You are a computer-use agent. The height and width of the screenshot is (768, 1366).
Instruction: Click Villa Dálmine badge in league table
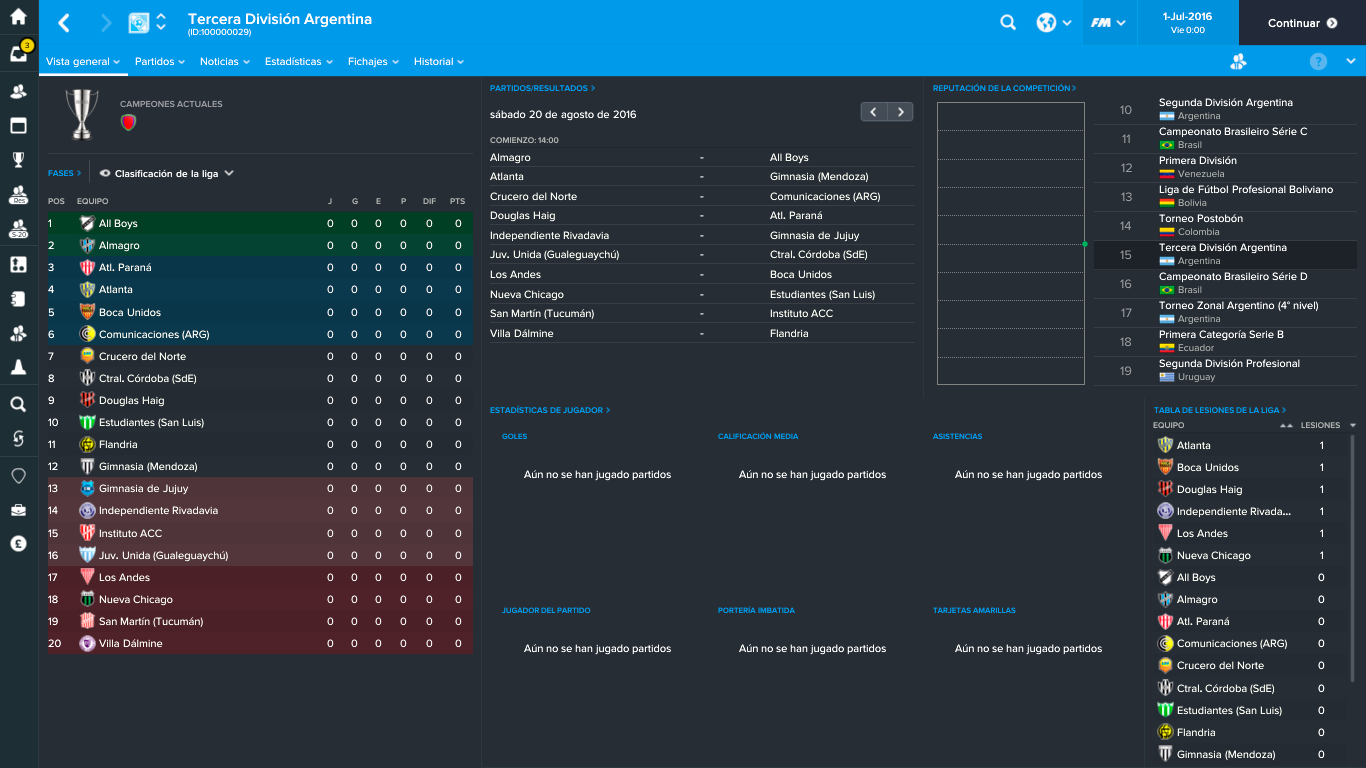click(87, 643)
